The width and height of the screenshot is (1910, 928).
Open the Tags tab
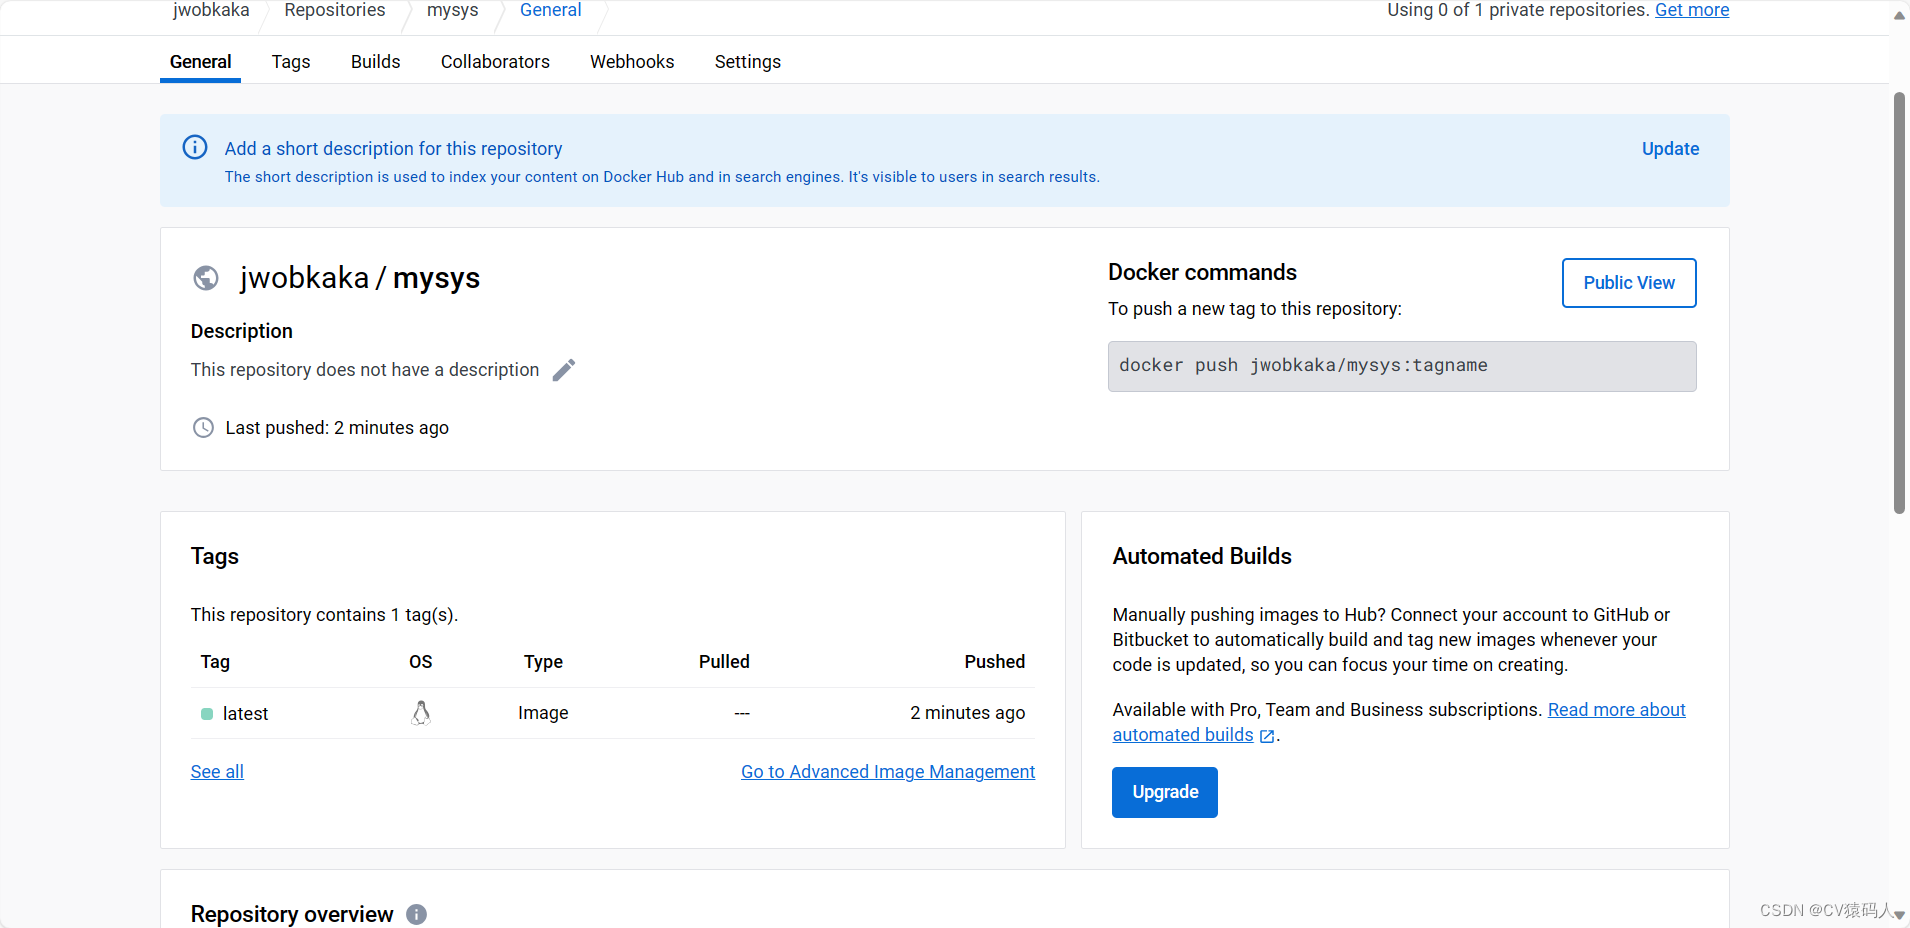pyautogui.click(x=291, y=62)
